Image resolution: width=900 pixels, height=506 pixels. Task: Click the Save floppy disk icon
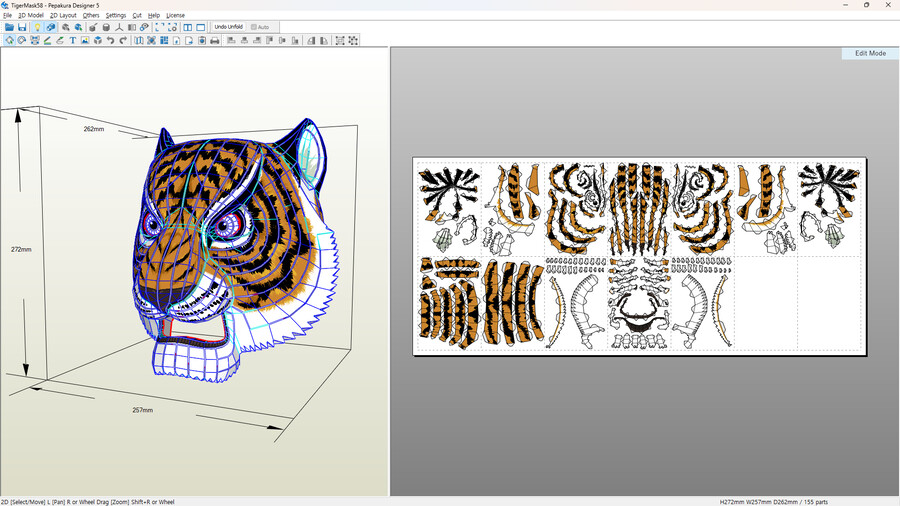22,27
